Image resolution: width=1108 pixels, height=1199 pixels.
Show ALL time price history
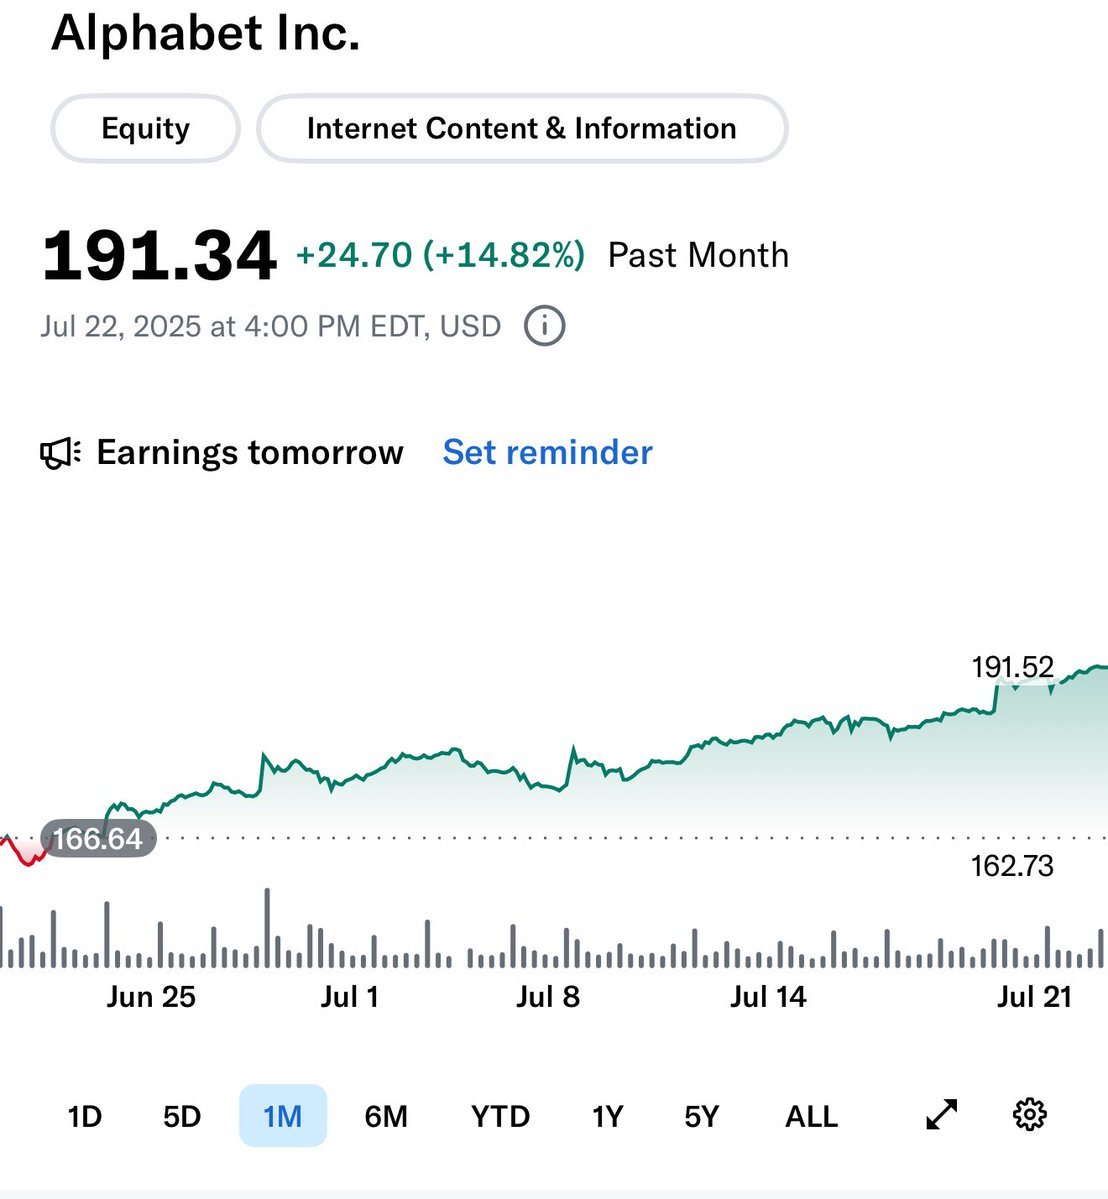pyautogui.click(x=812, y=1116)
